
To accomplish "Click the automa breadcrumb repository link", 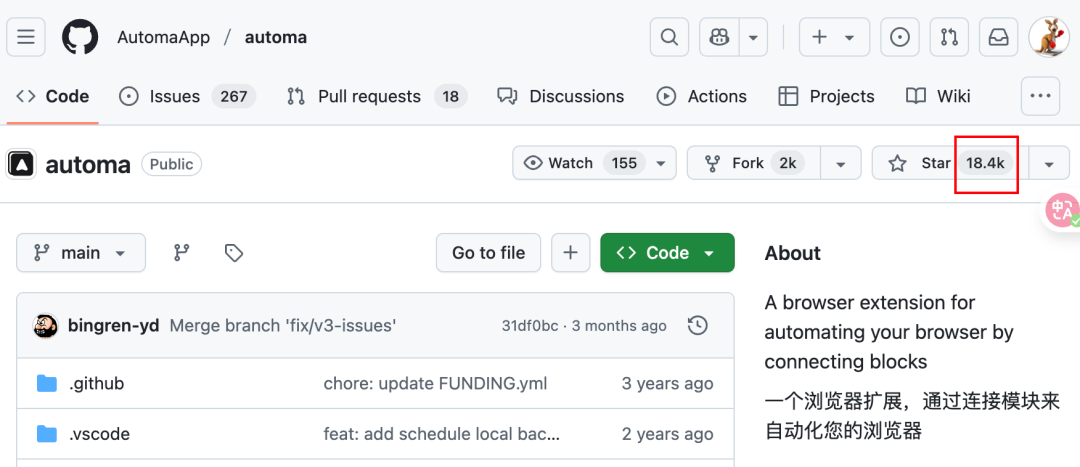I will tap(276, 37).
